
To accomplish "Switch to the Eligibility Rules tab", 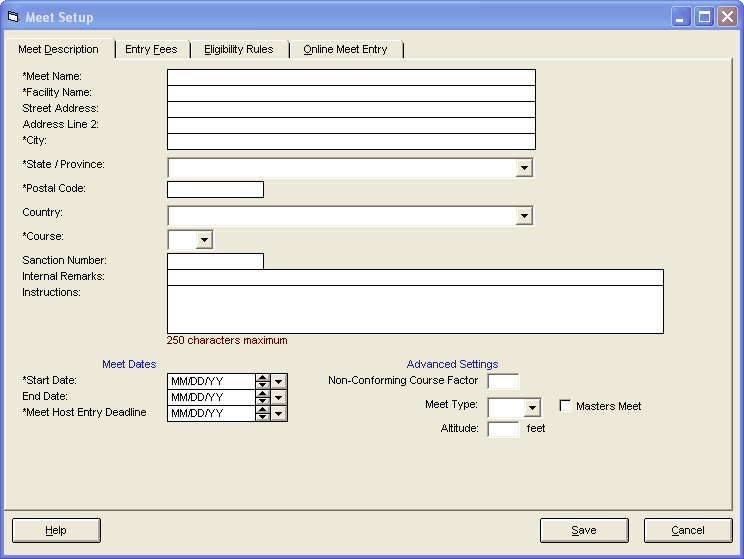I will [x=238, y=49].
